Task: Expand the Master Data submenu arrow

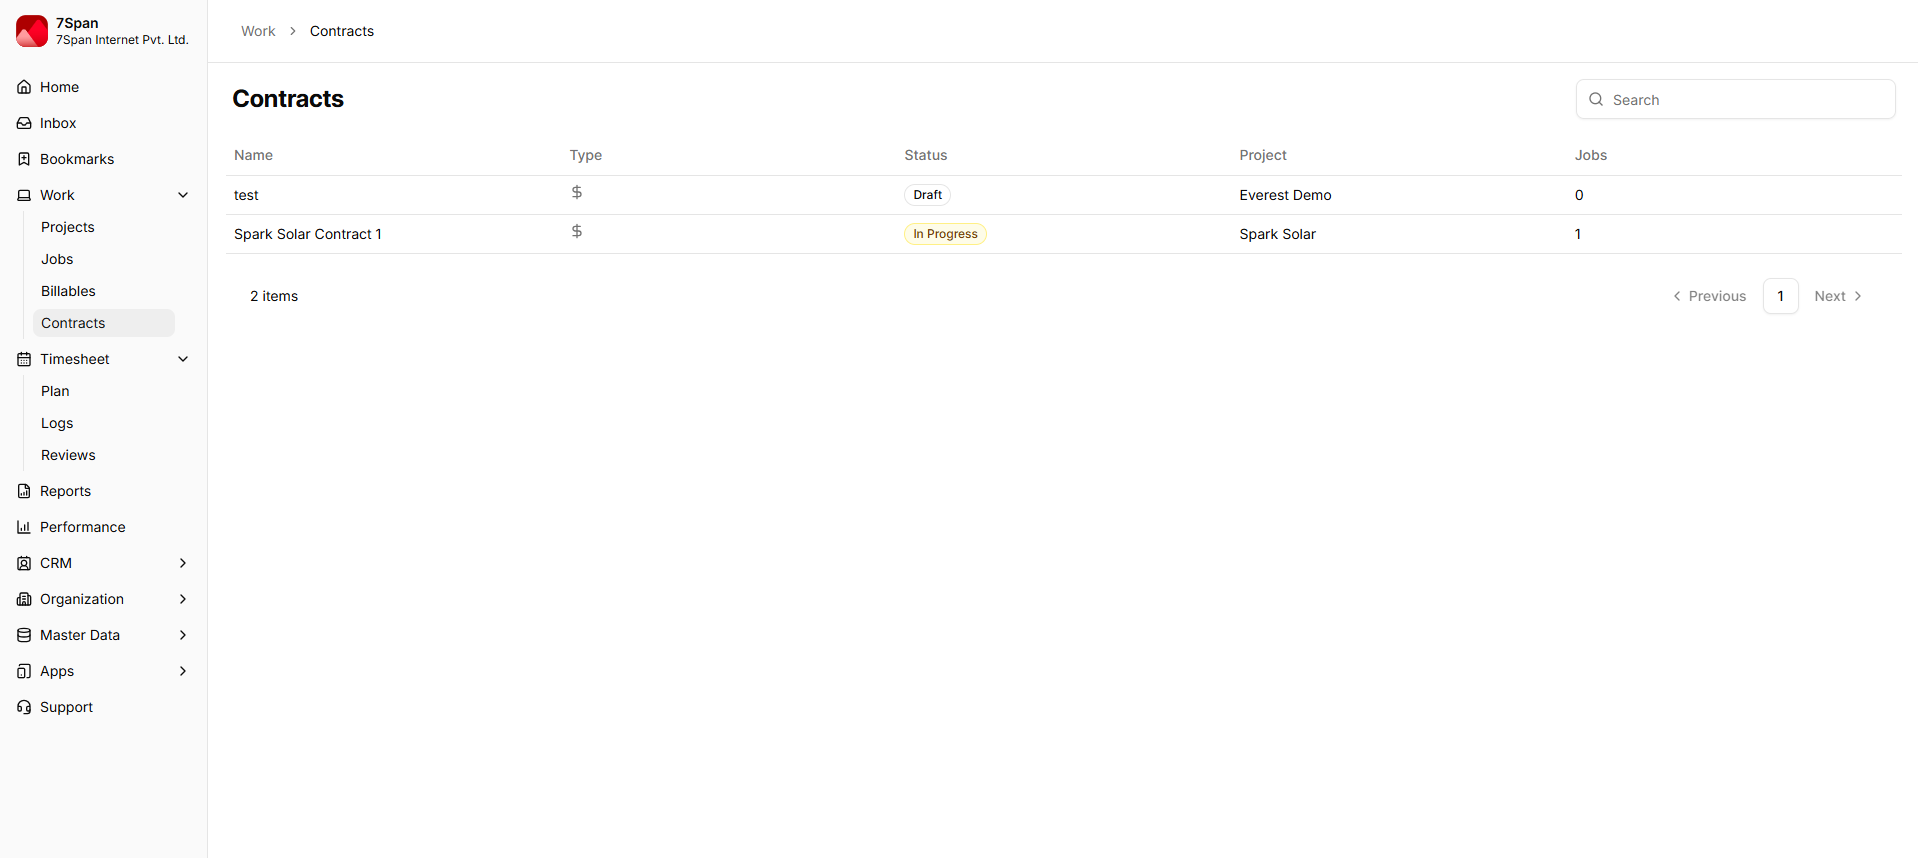Action: click(x=183, y=635)
